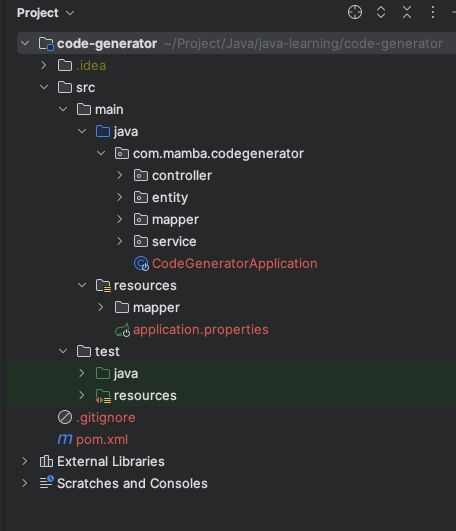The width and height of the screenshot is (456, 531).
Task: Click the Select Opened File crosshair icon
Action: 355,13
